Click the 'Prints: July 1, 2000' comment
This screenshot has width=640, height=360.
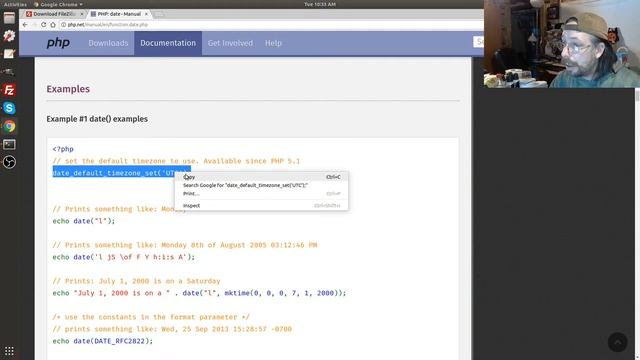click(136, 281)
